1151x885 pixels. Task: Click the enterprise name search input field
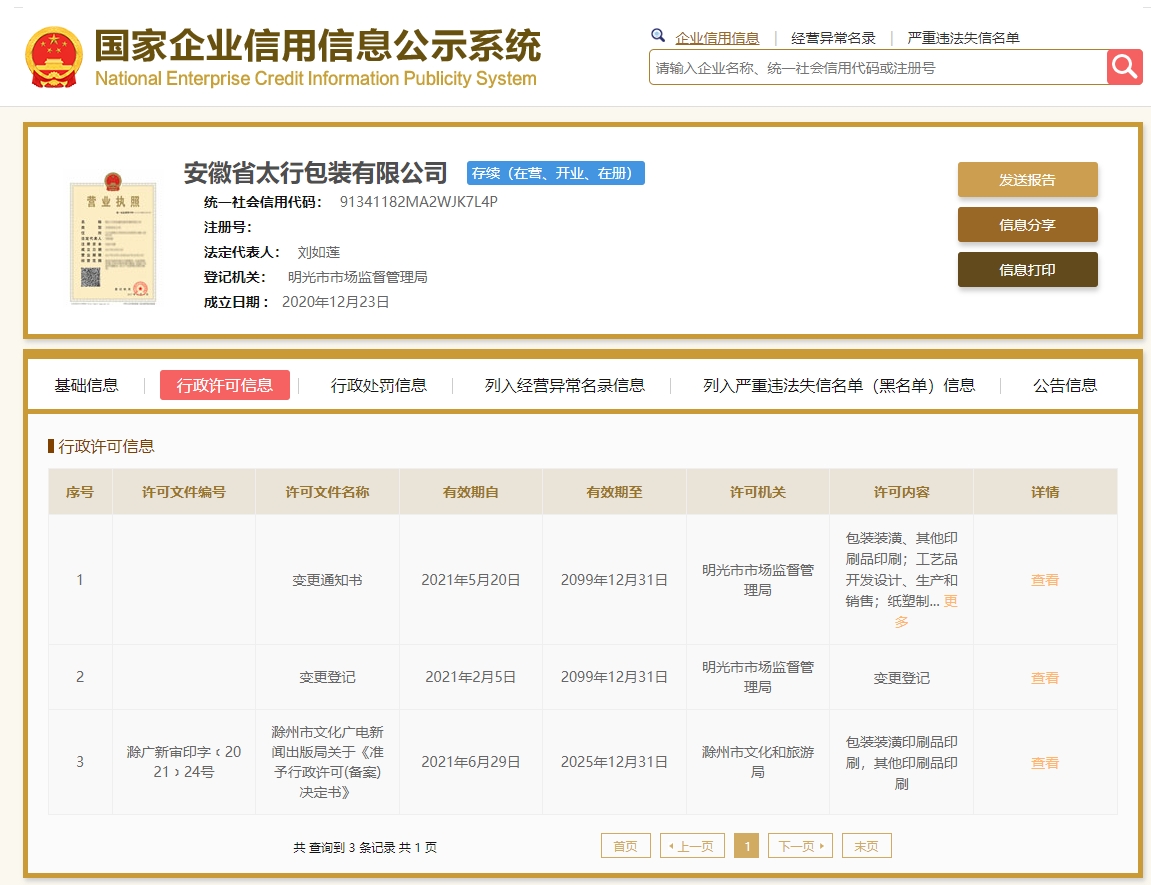click(877, 68)
